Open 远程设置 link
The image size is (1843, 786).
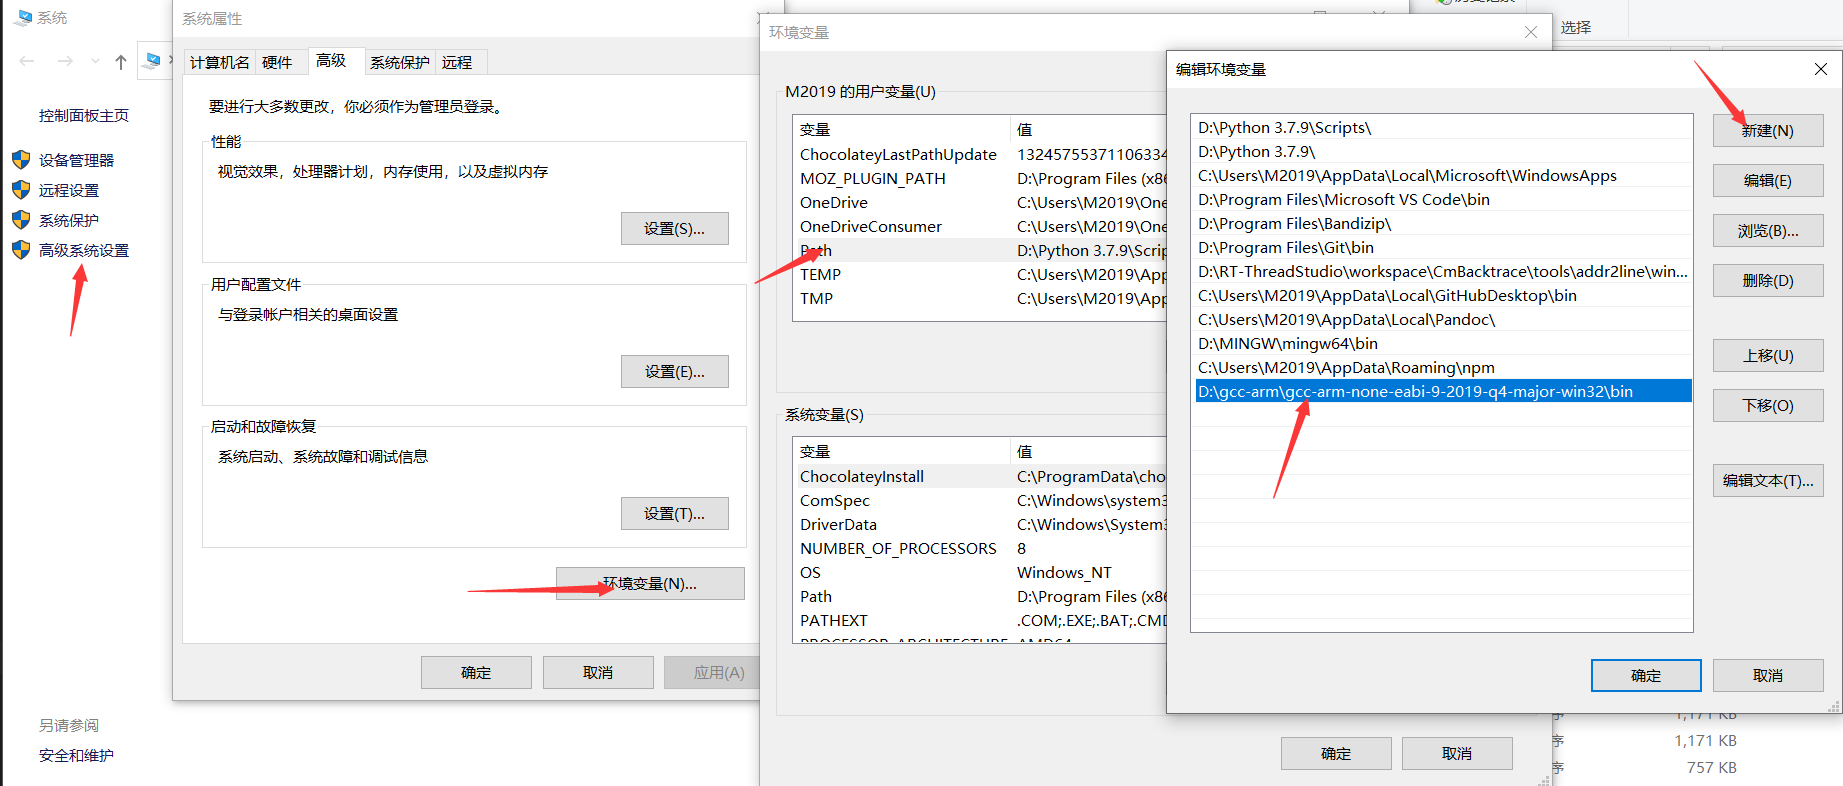pos(69,190)
